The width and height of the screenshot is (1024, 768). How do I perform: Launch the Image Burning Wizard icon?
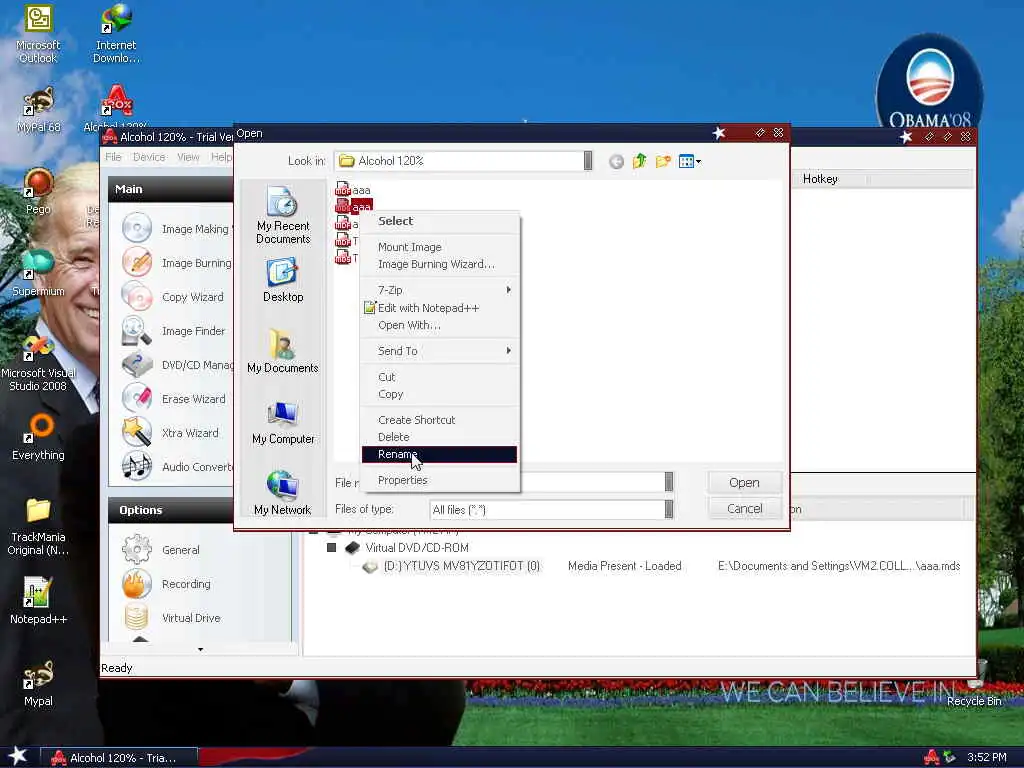tap(137, 263)
